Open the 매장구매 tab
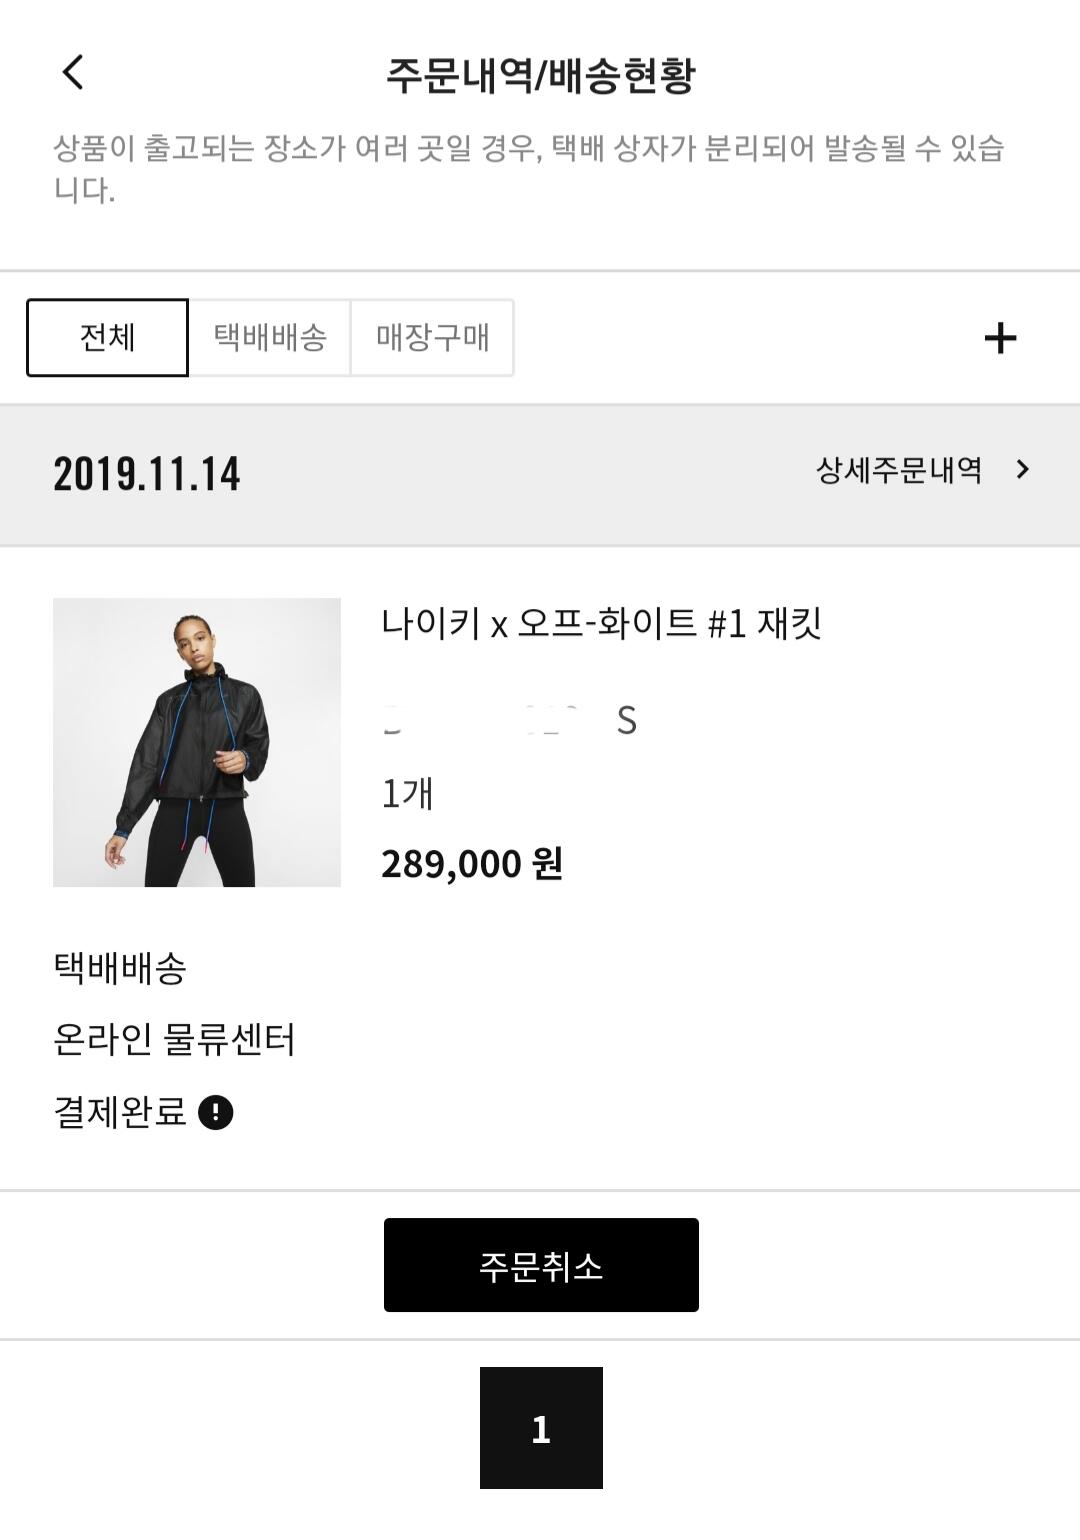This screenshot has height=1540, width=1080. click(x=432, y=338)
